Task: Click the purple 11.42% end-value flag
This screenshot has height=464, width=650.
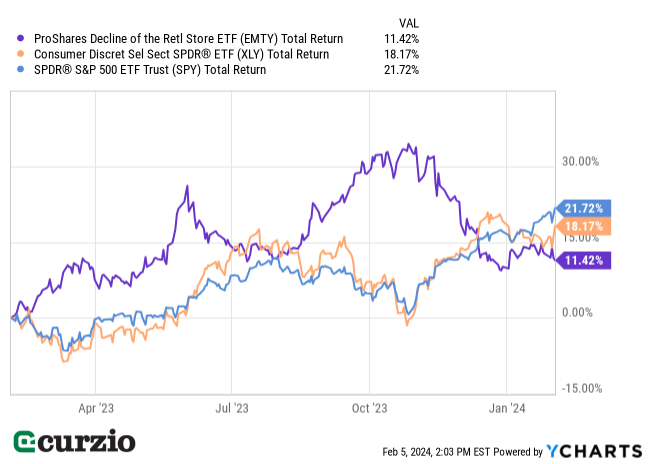Action: pyautogui.click(x=581, y=259)
